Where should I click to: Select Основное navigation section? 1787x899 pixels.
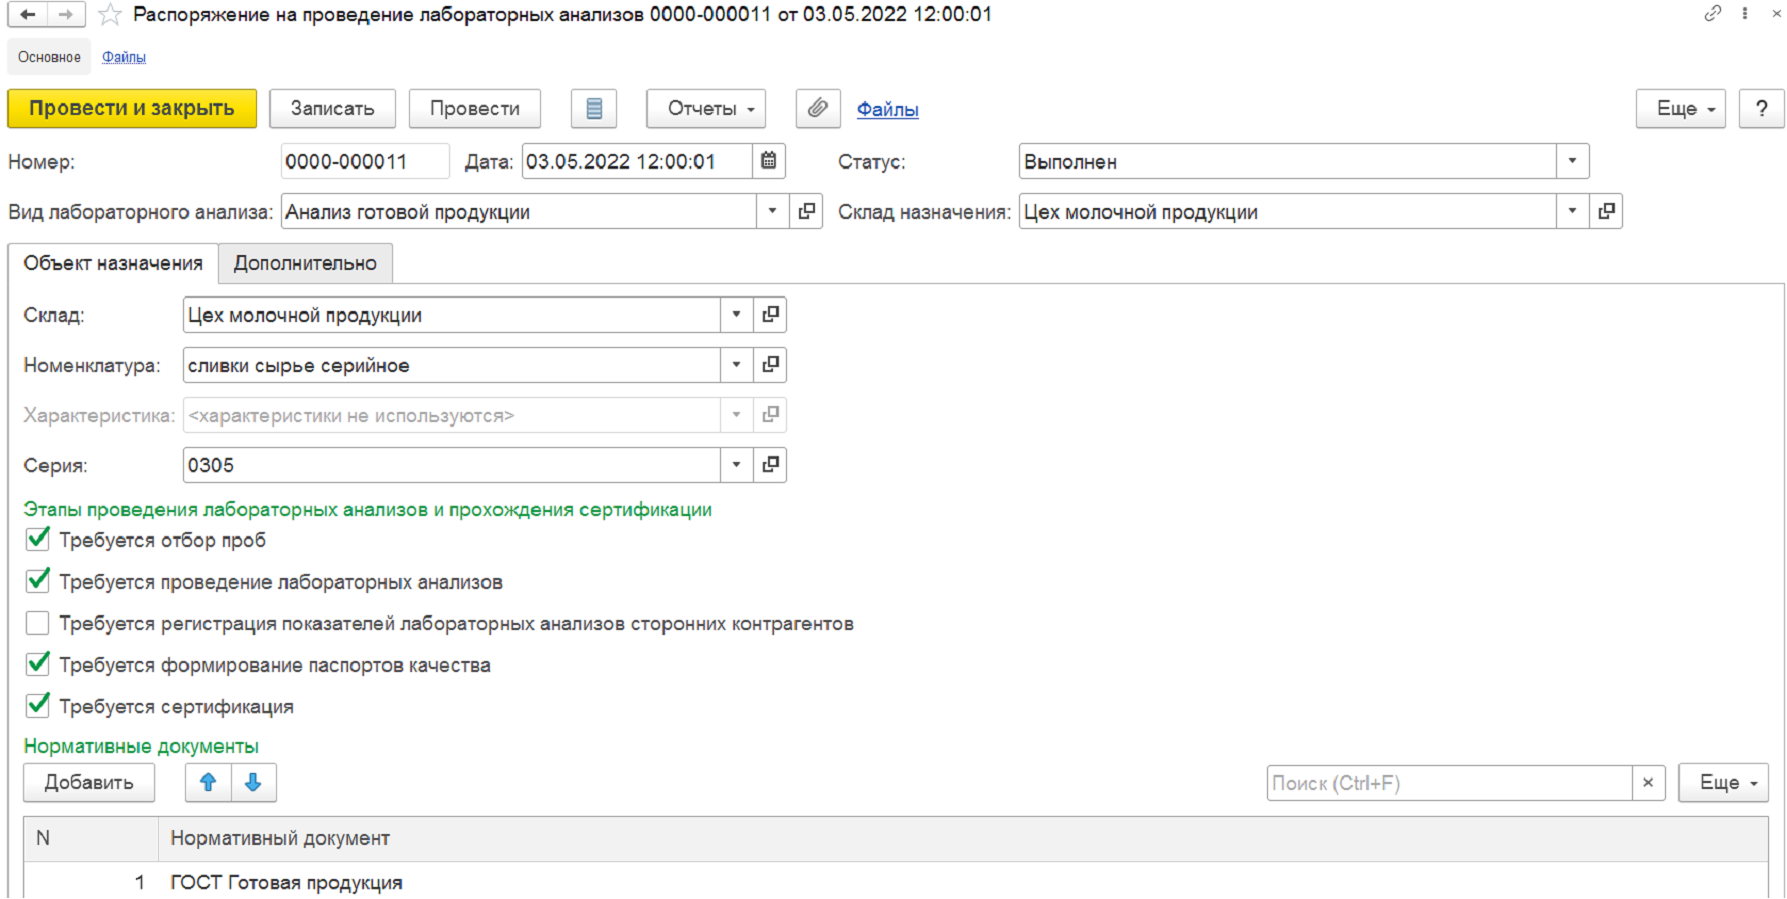[x=49, y=57]
